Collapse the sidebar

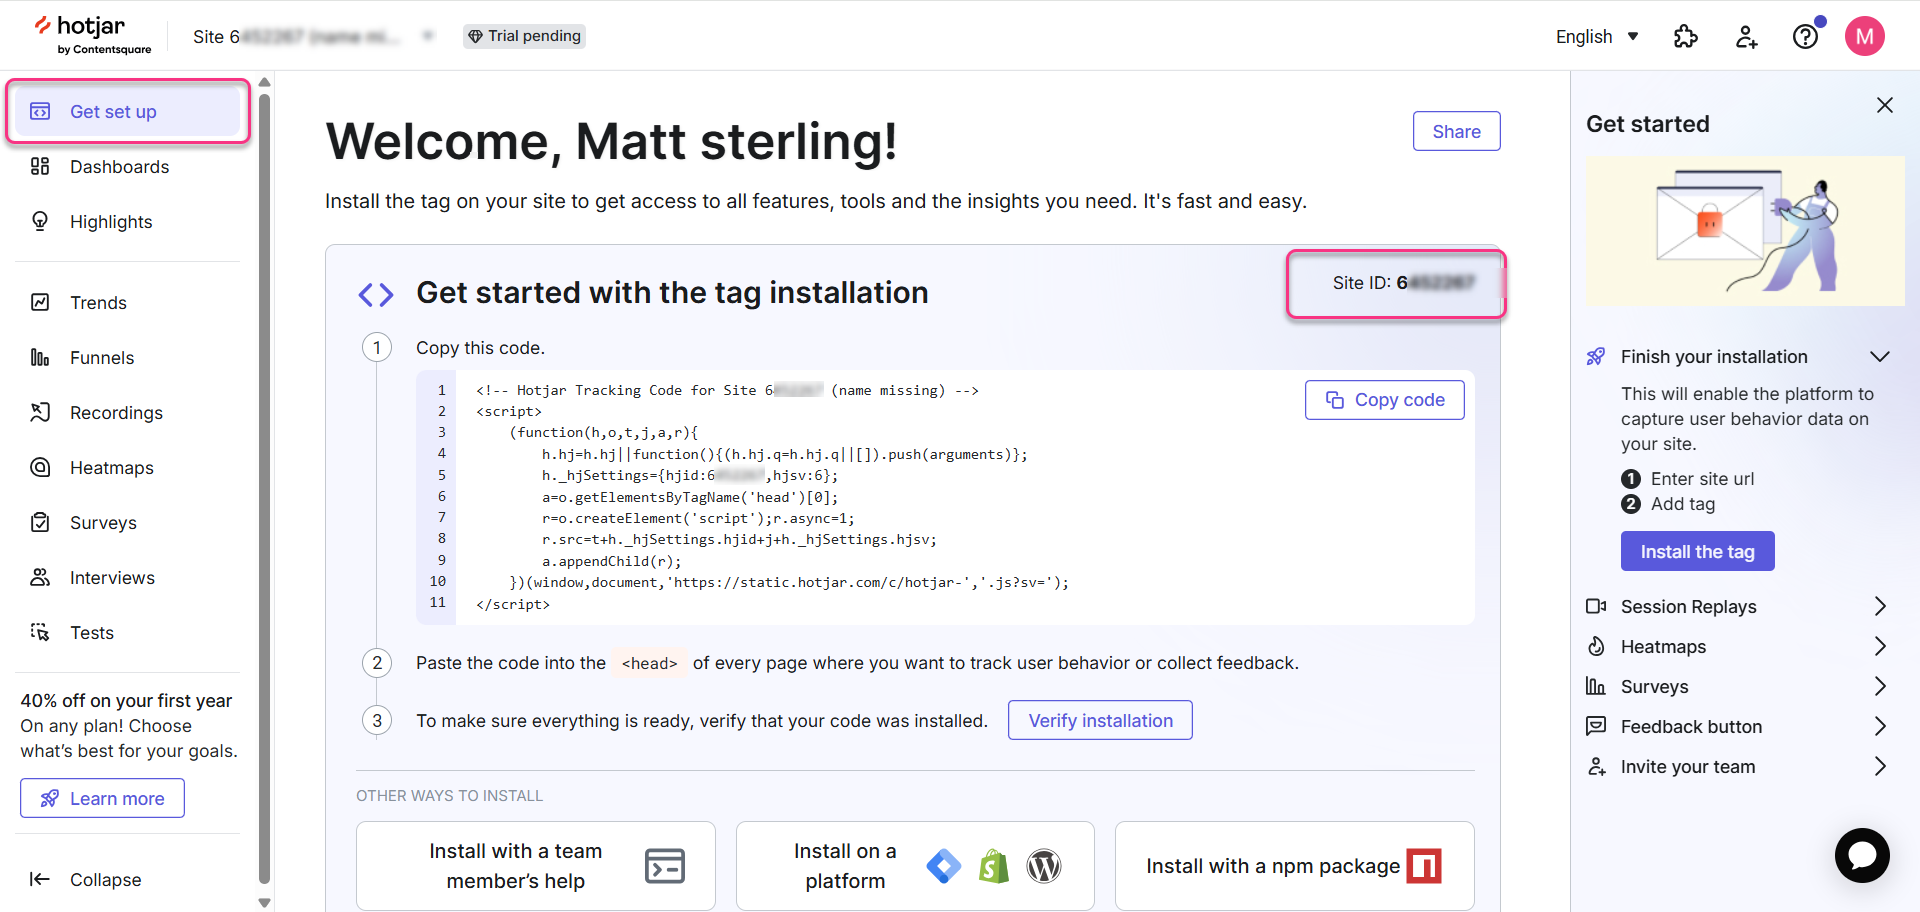(86, 879)
